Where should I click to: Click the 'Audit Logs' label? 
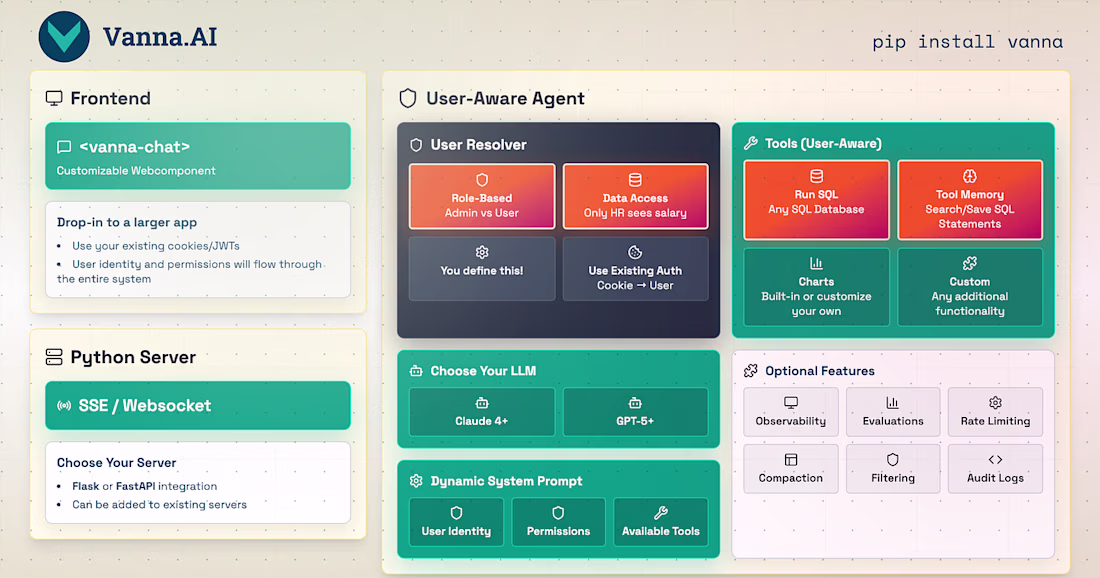pos(995,478)
